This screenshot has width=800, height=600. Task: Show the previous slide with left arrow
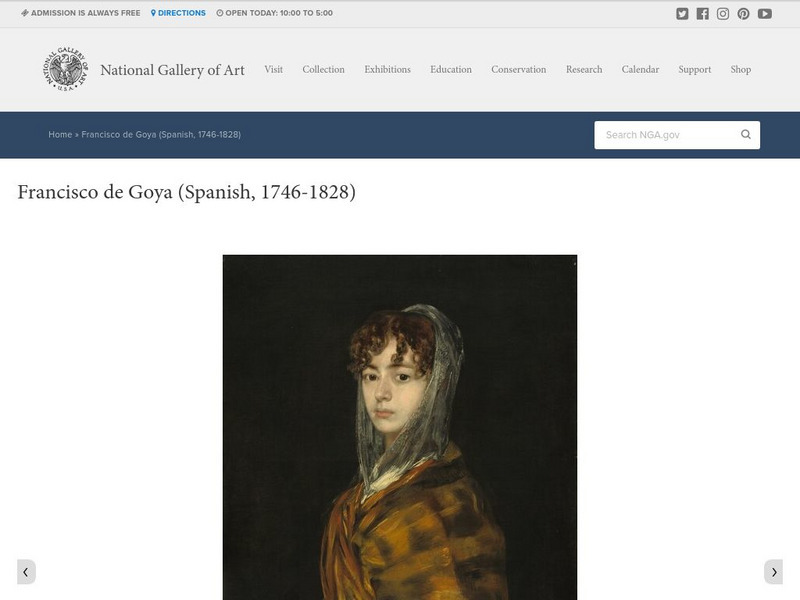(x=26, y=572)
